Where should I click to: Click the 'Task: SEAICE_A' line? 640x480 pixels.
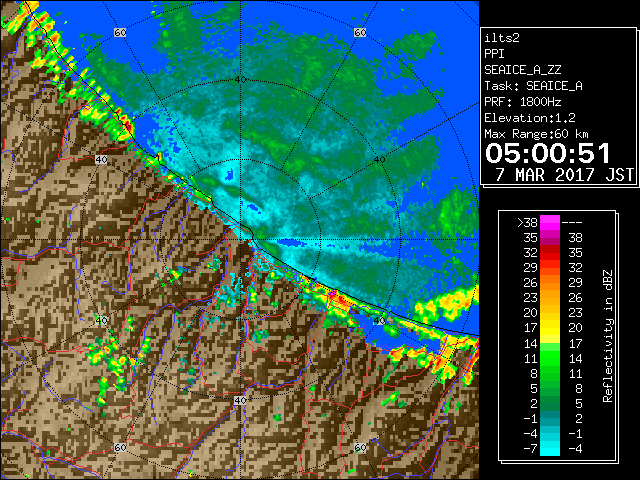(x=533, y=86)
